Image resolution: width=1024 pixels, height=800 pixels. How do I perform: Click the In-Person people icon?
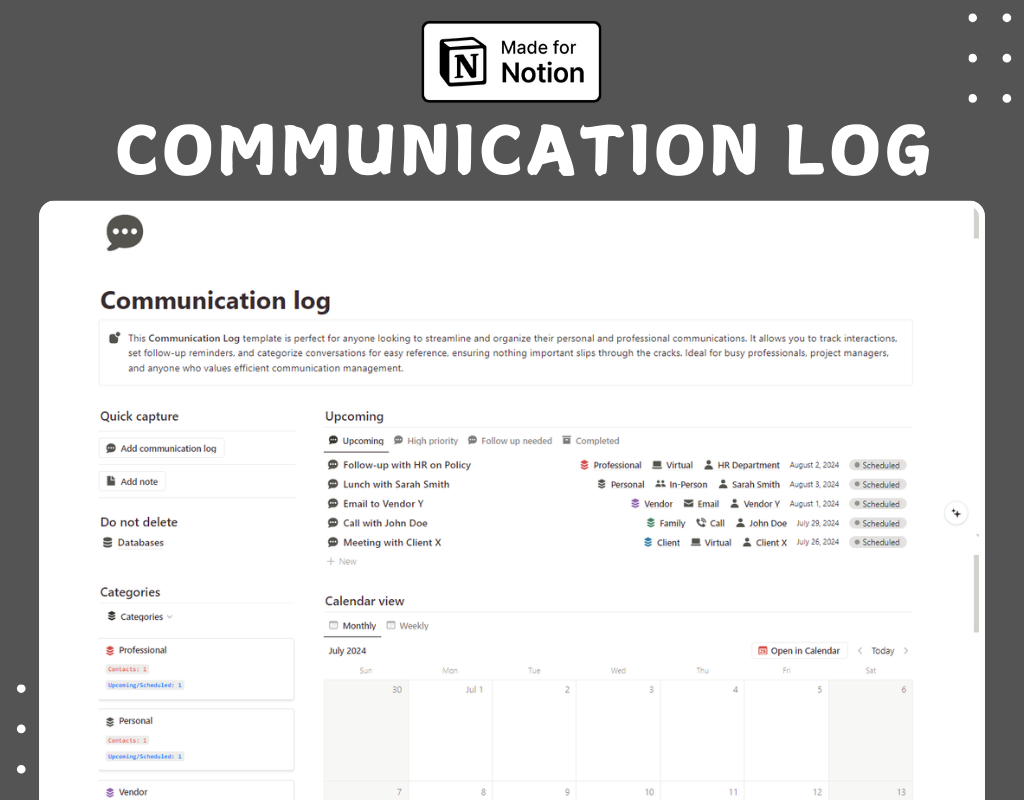click(x=660, y=485)
